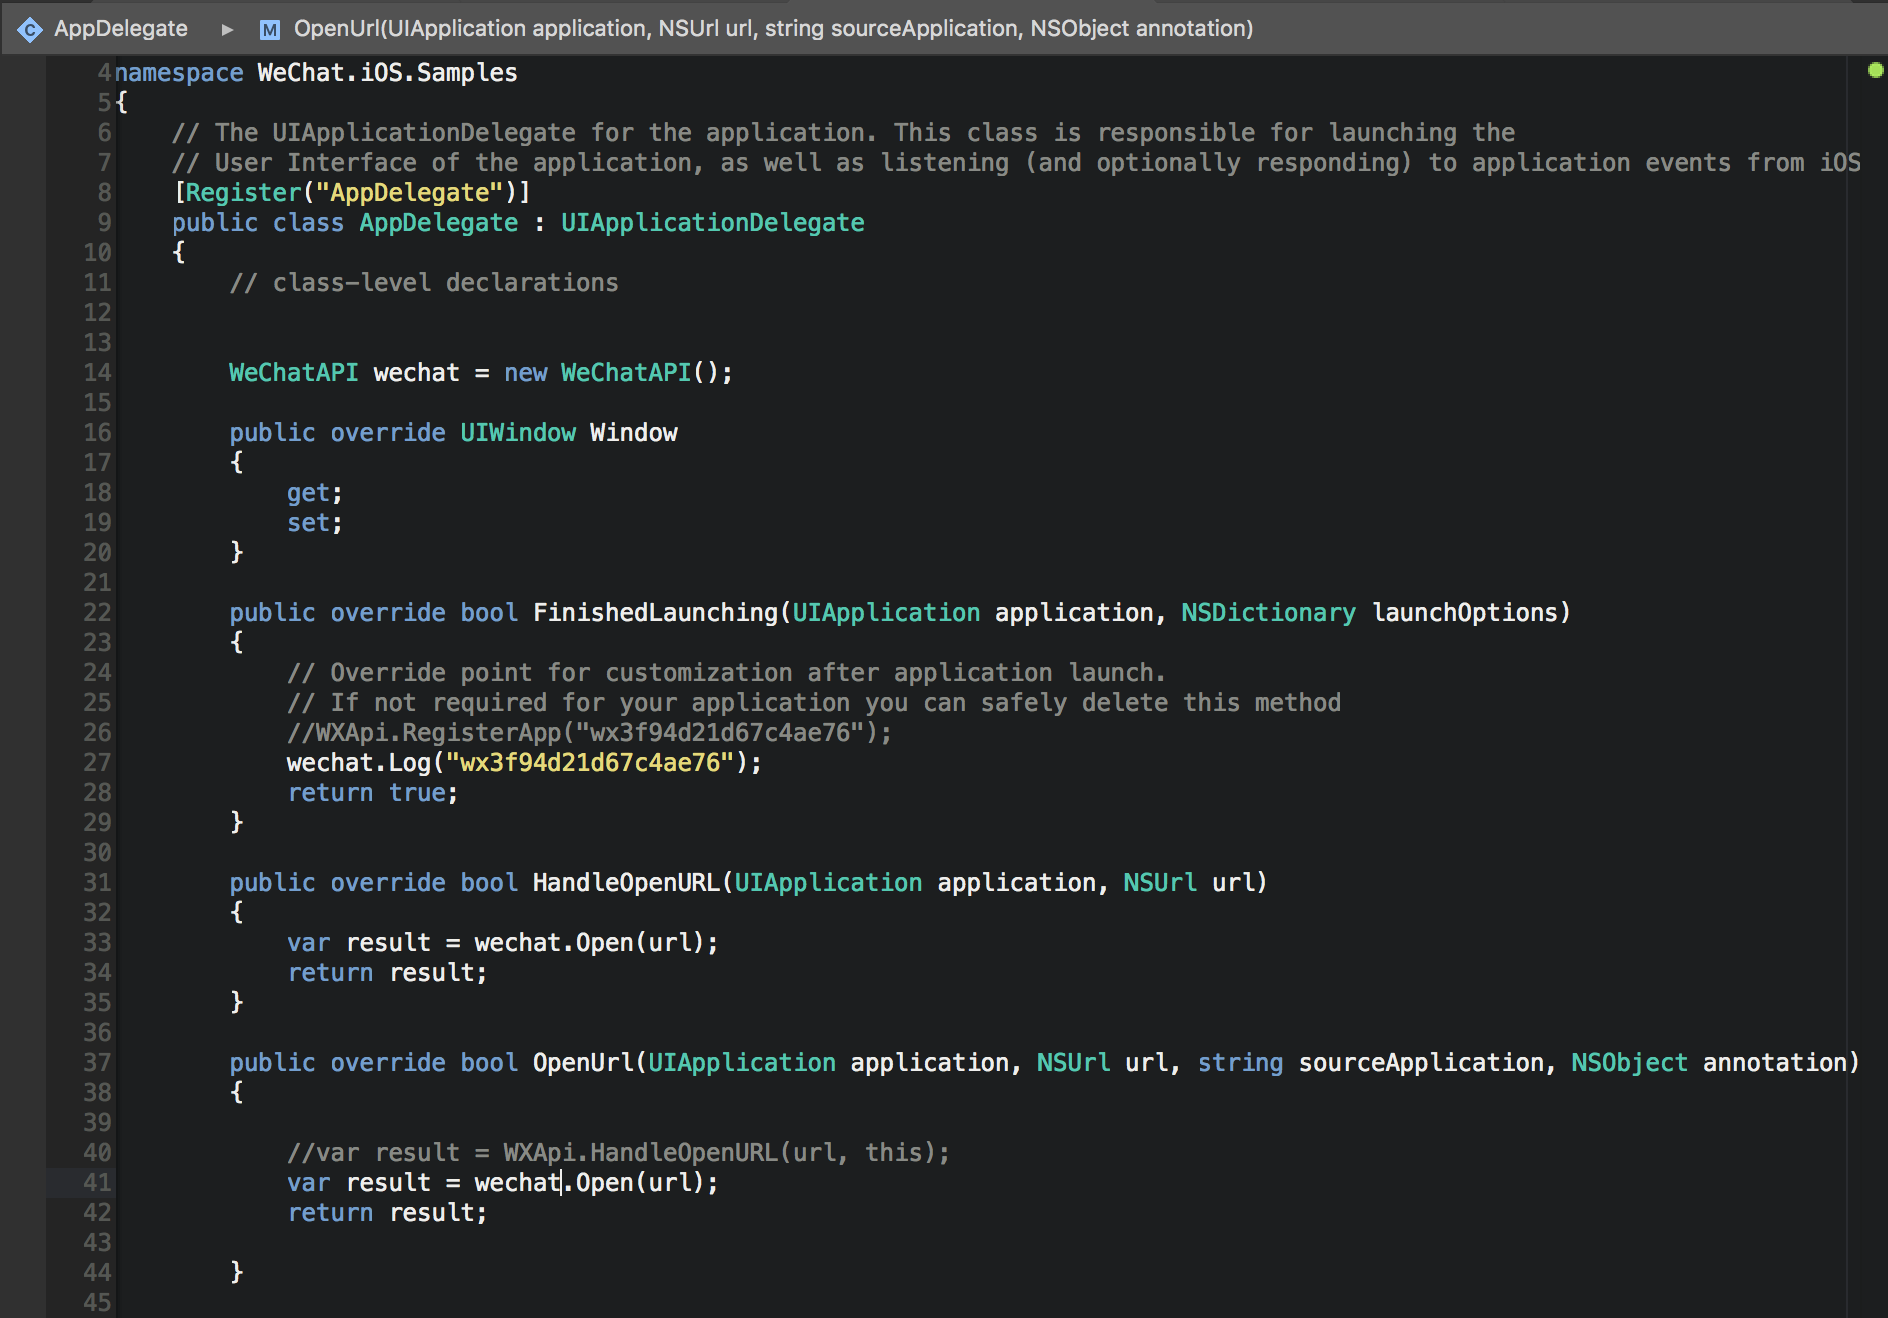1888x1318 pixels.
Task: Click HandleOpenURL method name
Action: pos(626,883)
